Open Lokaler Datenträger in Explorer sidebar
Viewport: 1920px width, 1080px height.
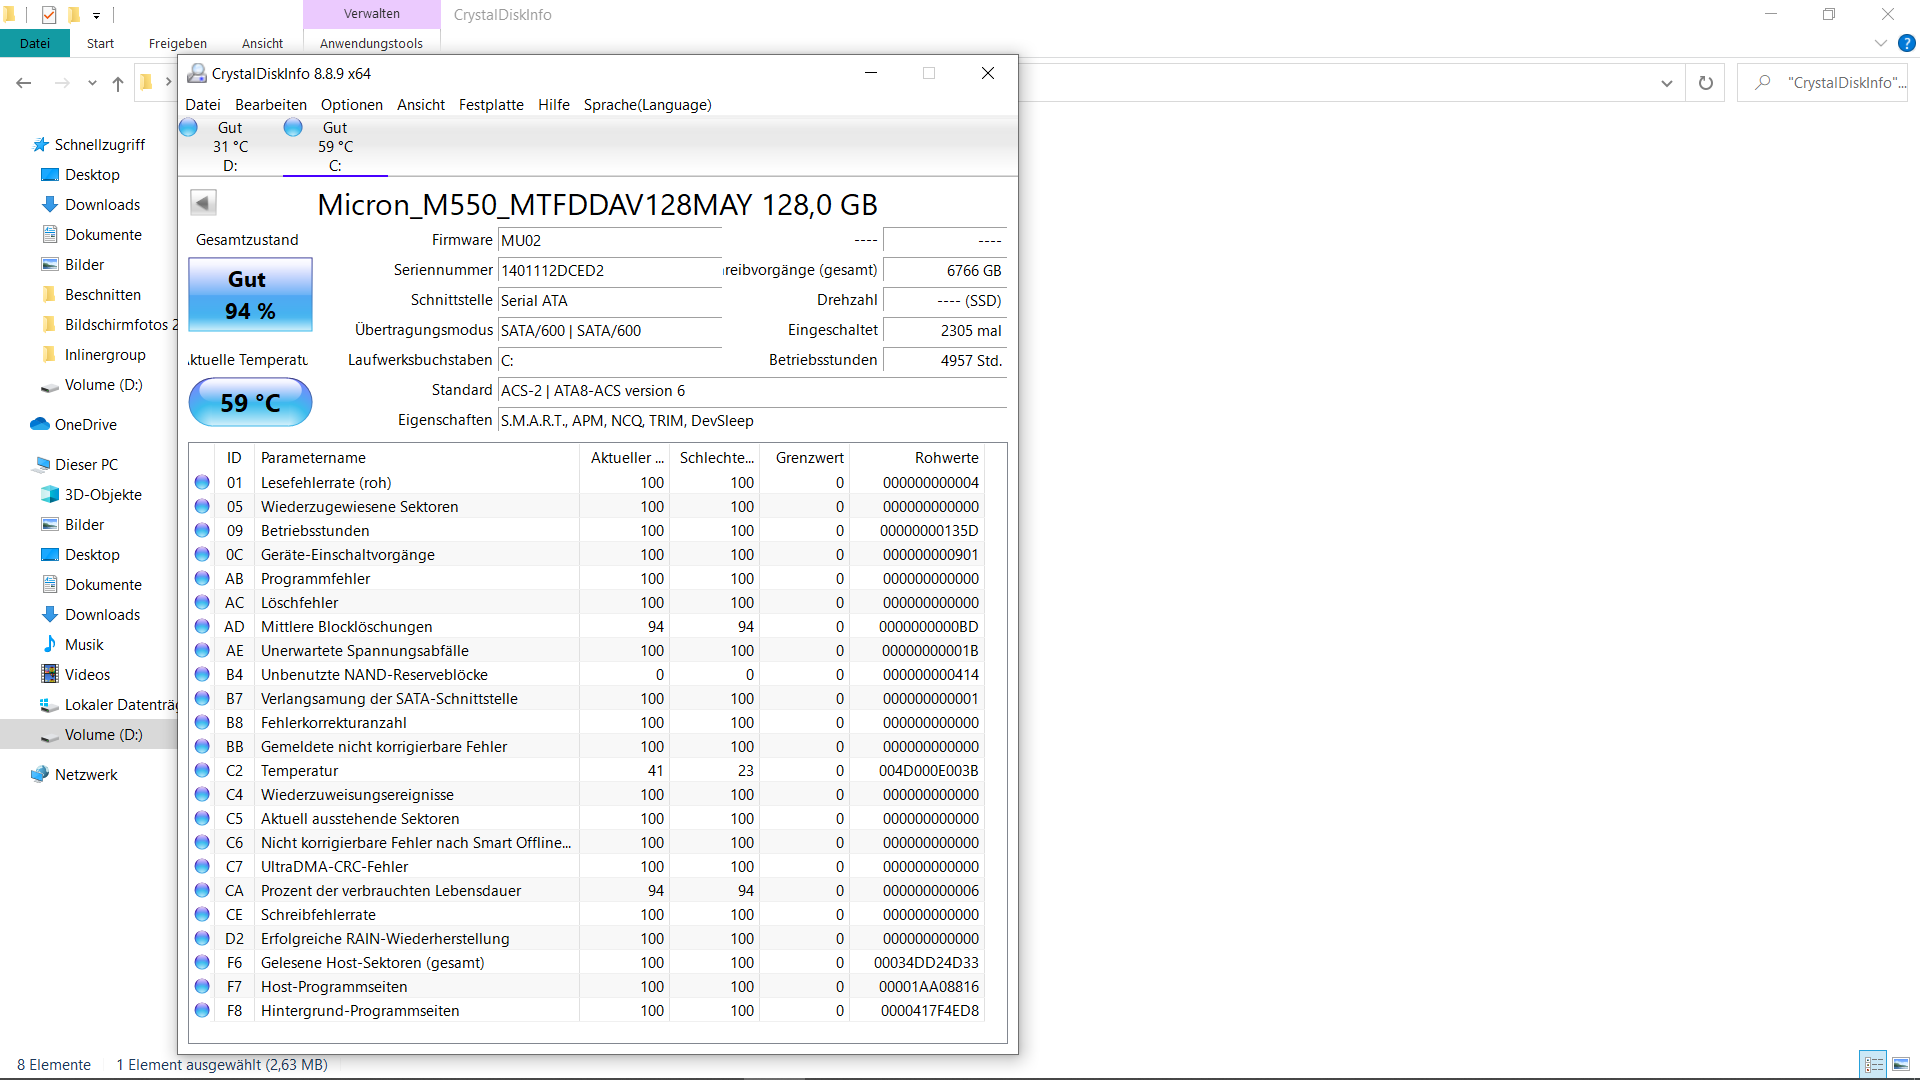[x=107, y=704]
